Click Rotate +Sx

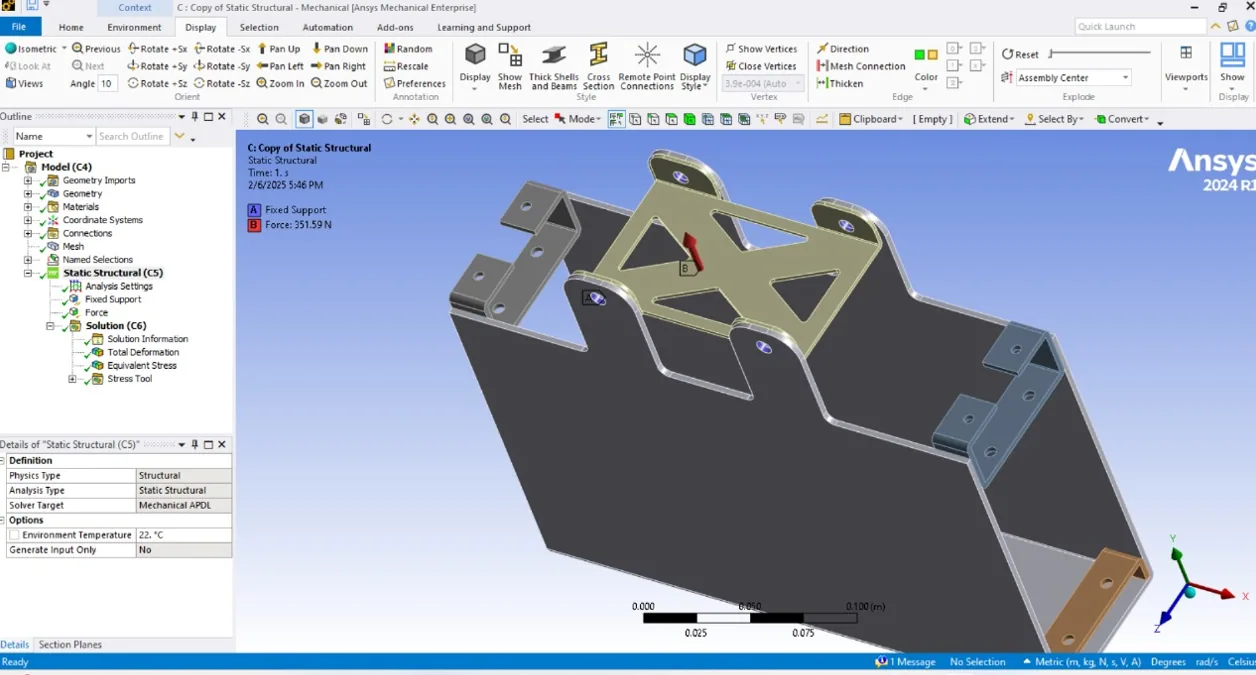(158, 48)
